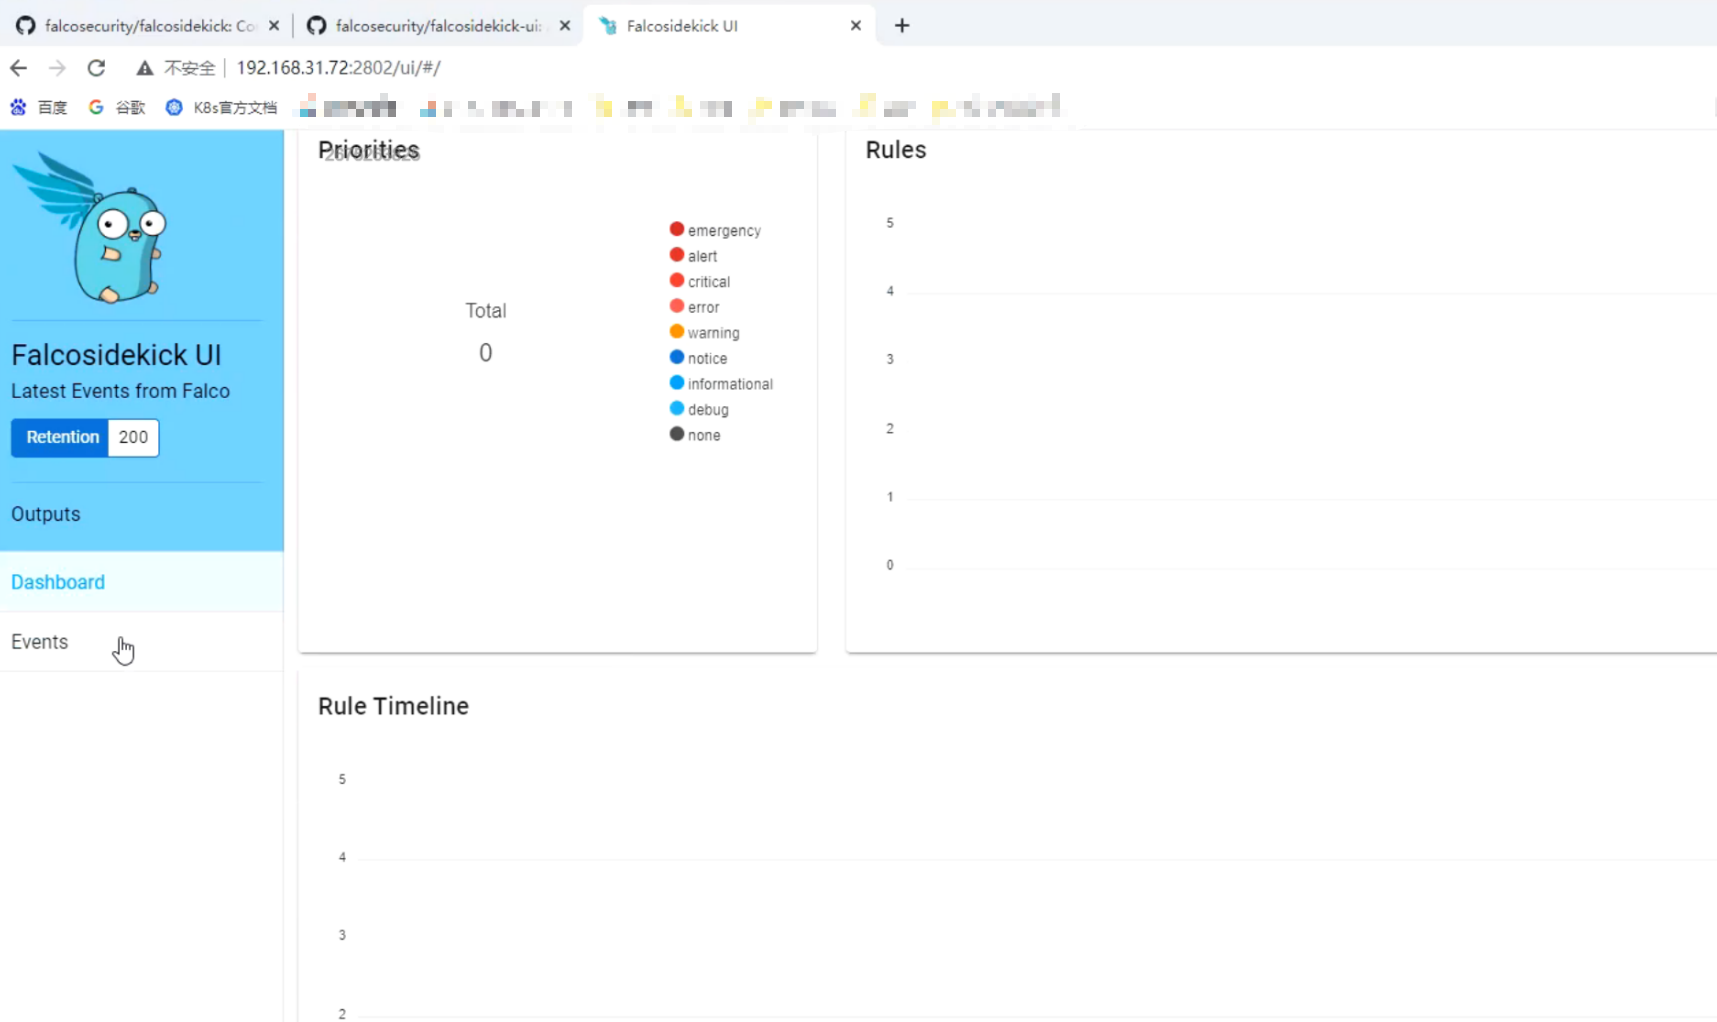
Task: Toggle the alert legend dot
Action: [677, 255]
